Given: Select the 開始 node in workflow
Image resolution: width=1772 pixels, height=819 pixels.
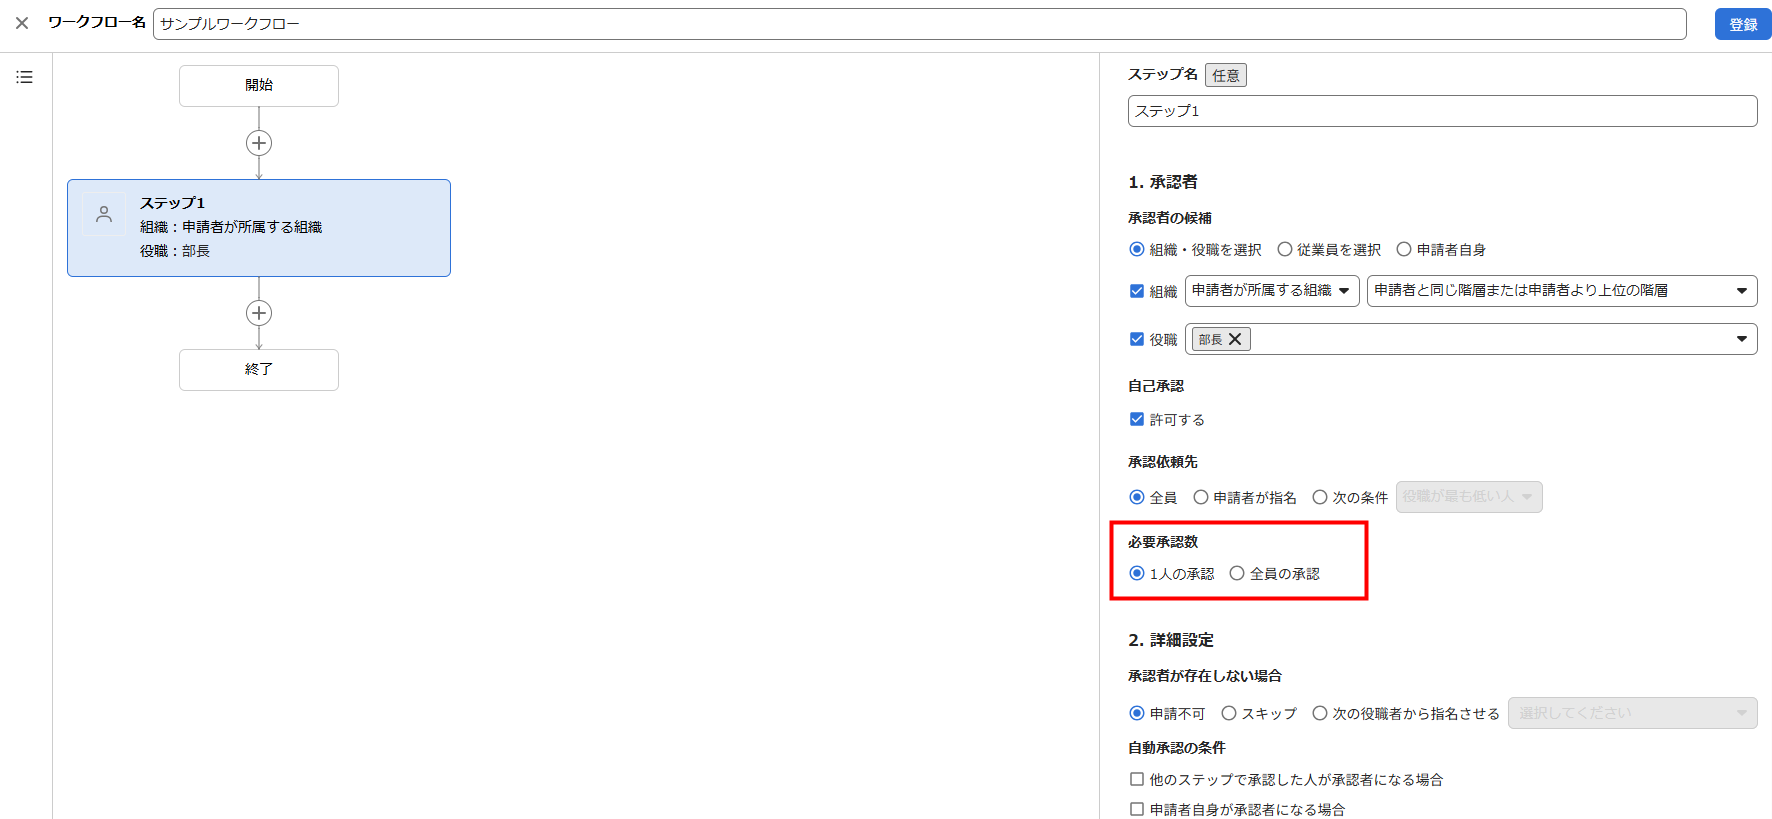Looking at the screenshot, I should tap(259, 86).
